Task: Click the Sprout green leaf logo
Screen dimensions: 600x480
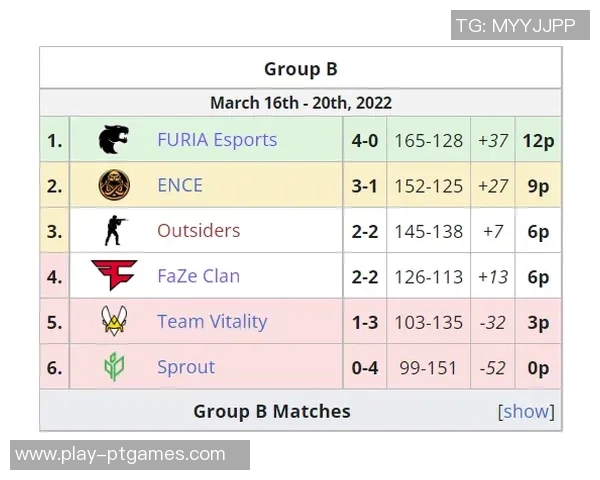Action: (x=113, y=367)
